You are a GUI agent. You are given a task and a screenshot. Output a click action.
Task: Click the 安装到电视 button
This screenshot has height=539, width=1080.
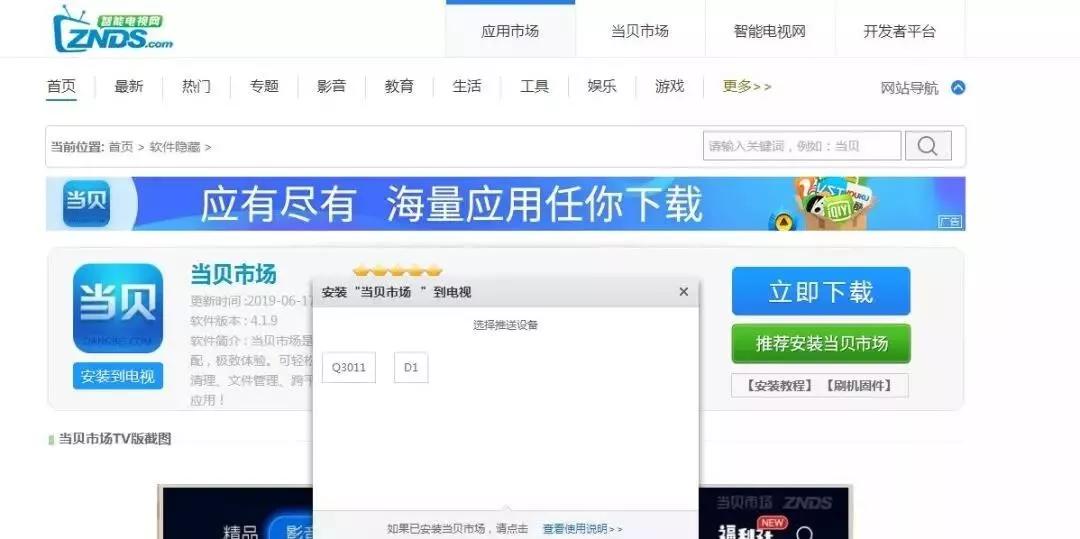coord(118,376)
